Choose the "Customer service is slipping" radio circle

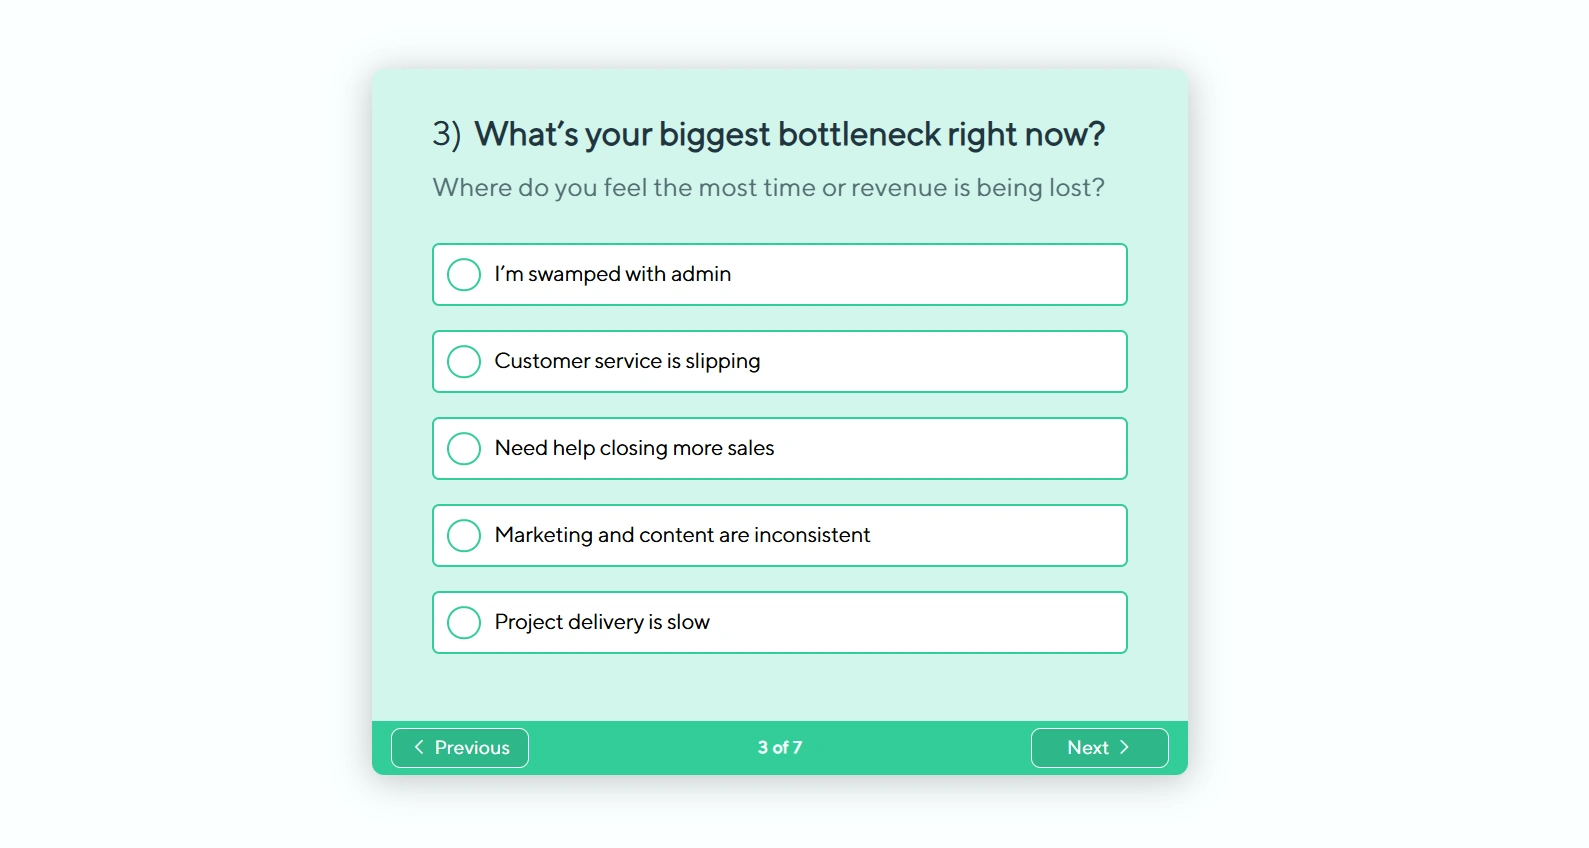pyautogui.click(x=464, y=361)
